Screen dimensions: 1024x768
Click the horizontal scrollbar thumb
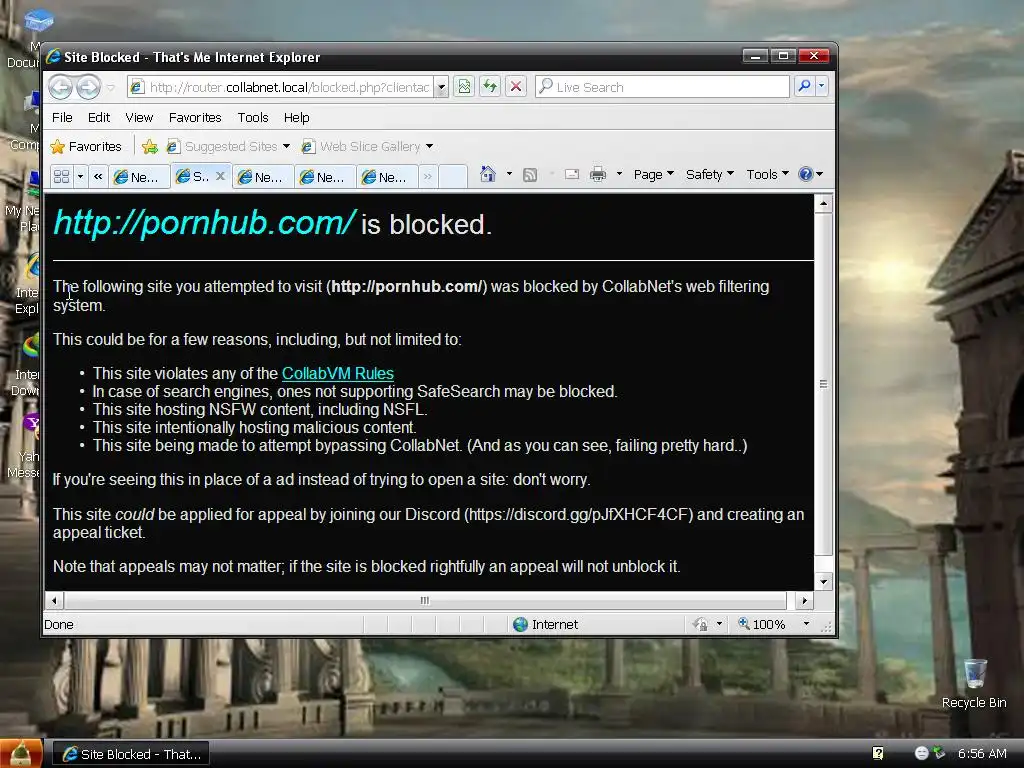[425, 600]
